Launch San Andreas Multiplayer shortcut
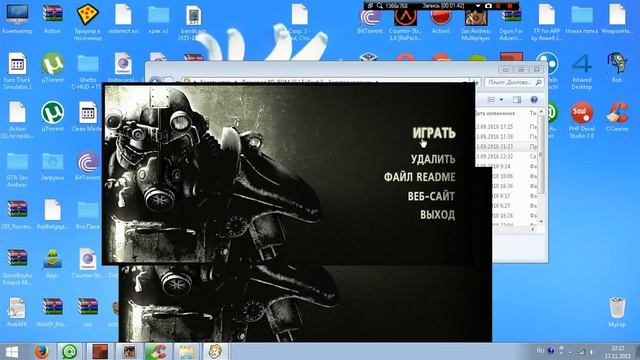 click(x=476, y=24)
